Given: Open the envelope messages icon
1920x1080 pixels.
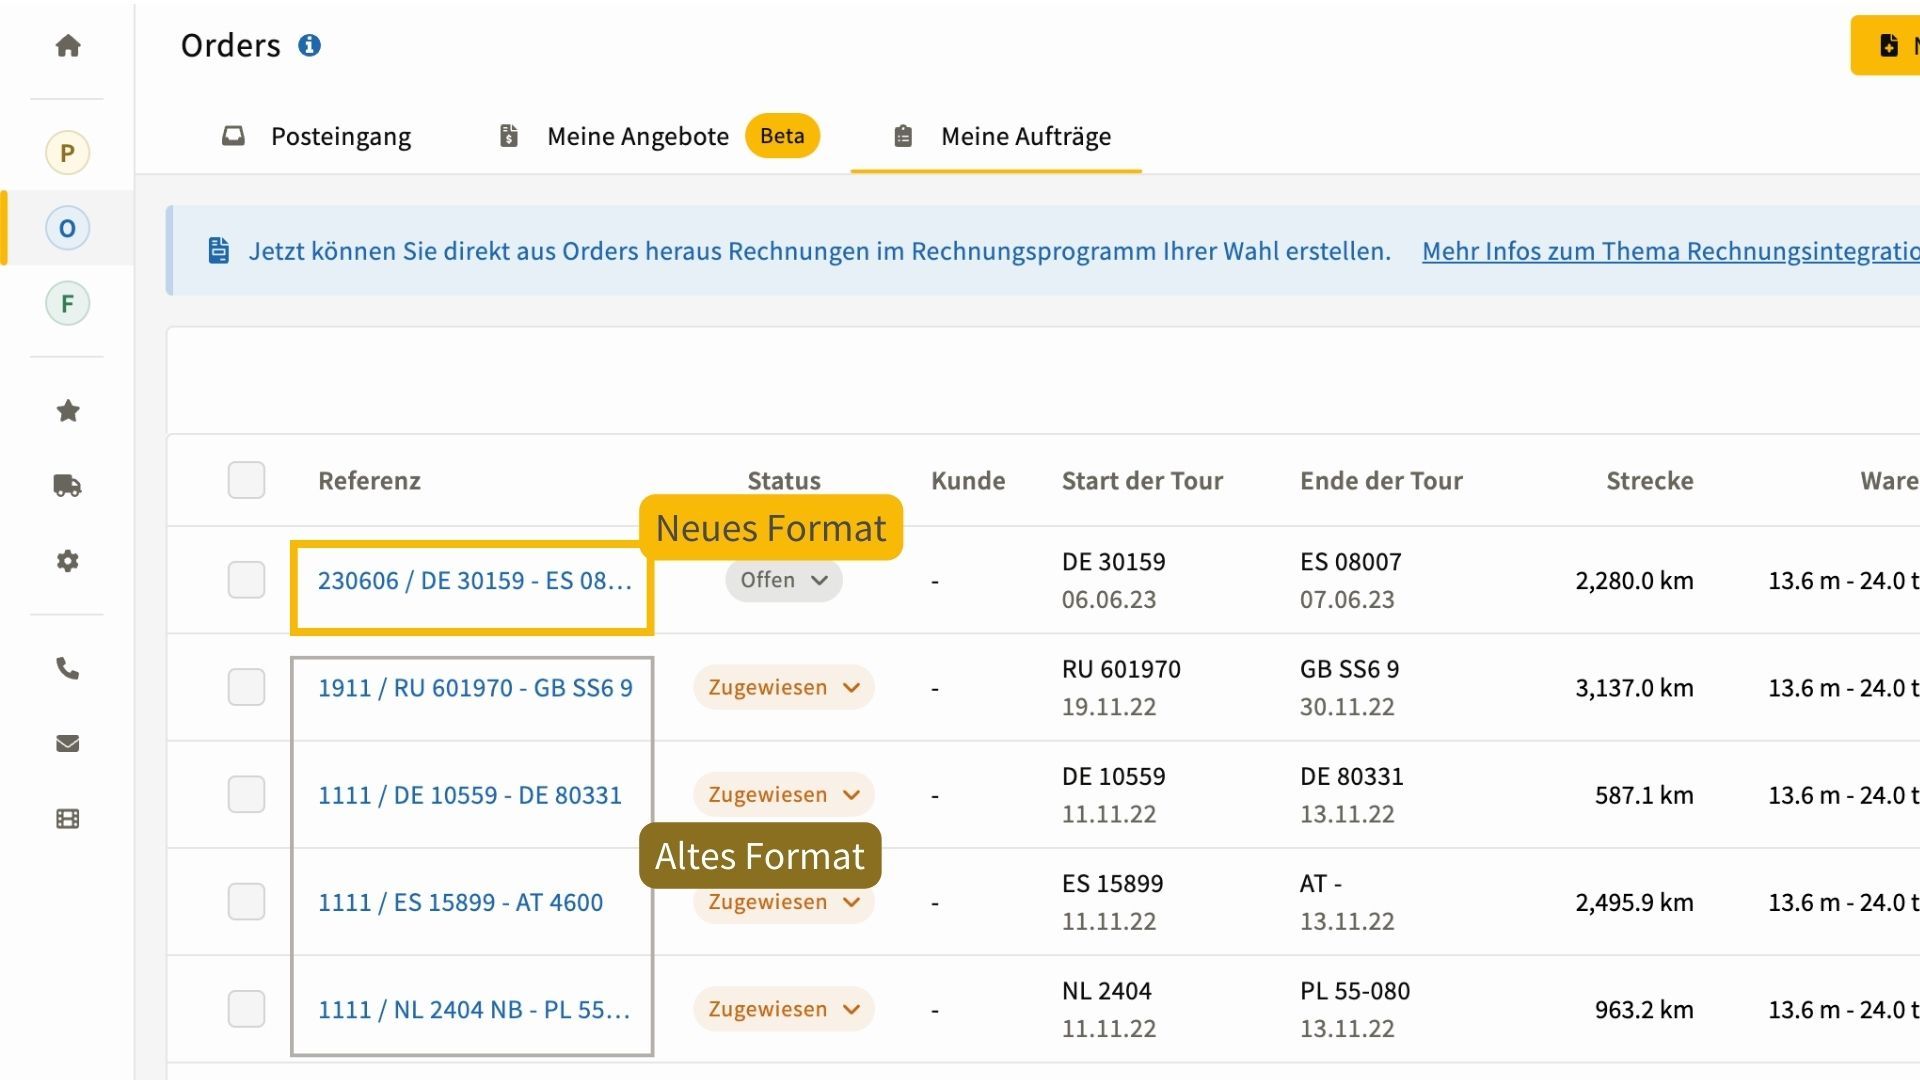Looking at the screenshot, I should (67, 743).
